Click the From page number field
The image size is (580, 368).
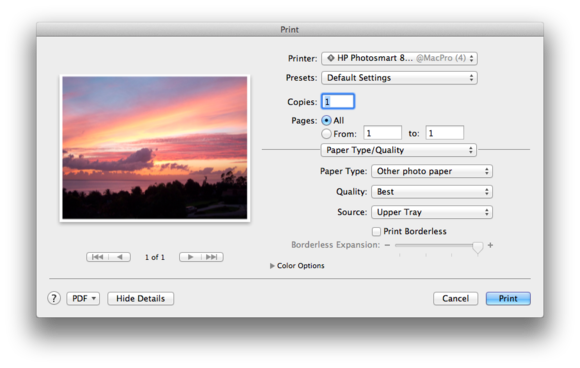point(382,133)
